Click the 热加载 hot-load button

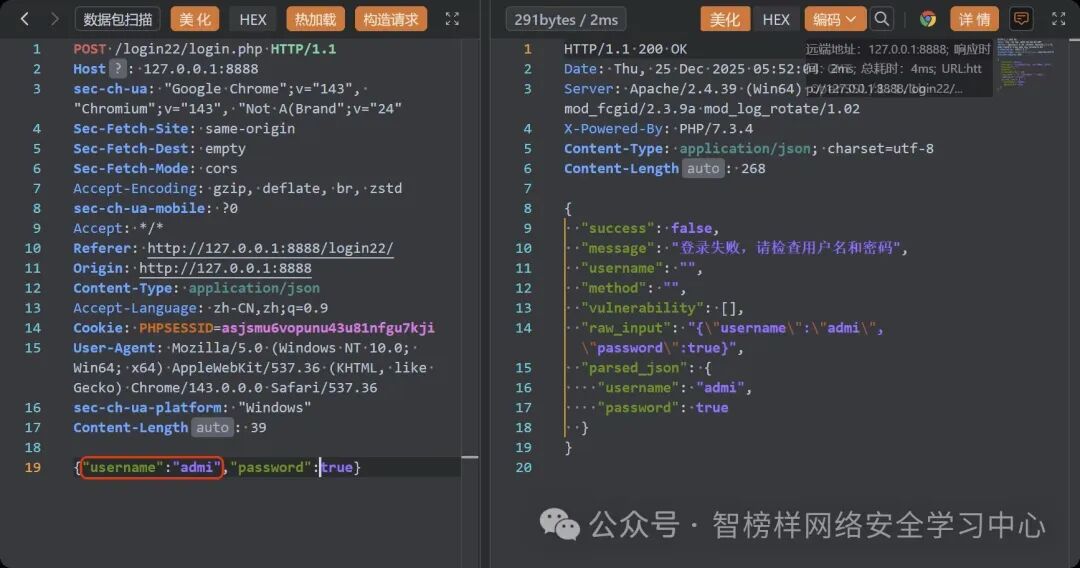[x=315, y=19]
